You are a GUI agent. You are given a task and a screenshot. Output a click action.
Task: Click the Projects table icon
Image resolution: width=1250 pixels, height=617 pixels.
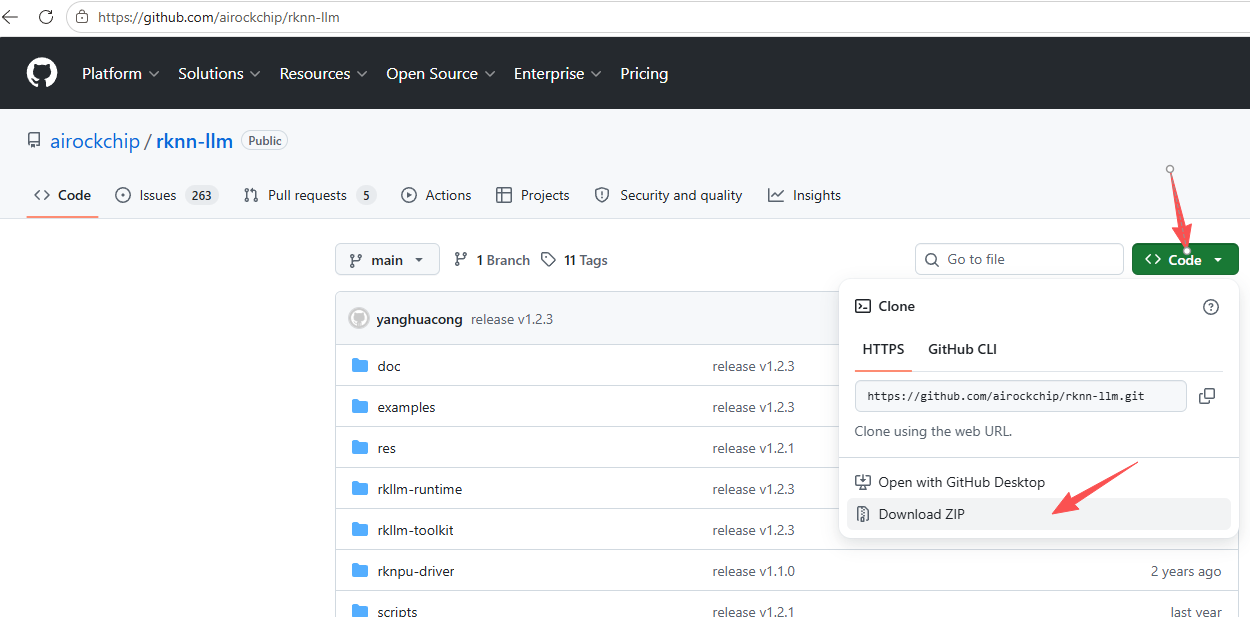point(504,195)
